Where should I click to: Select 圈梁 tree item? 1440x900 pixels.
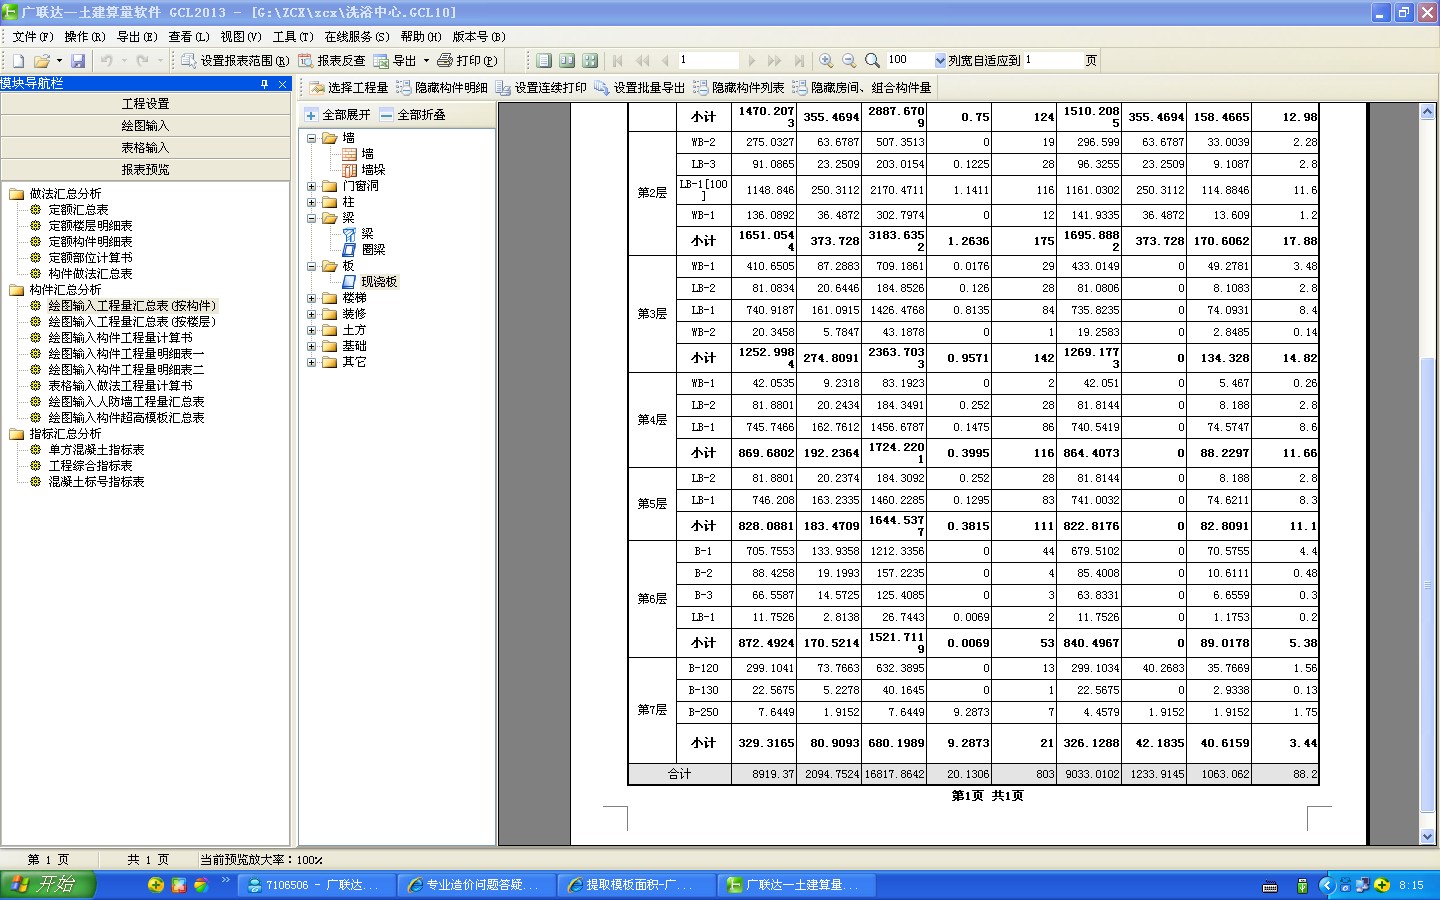373,250
